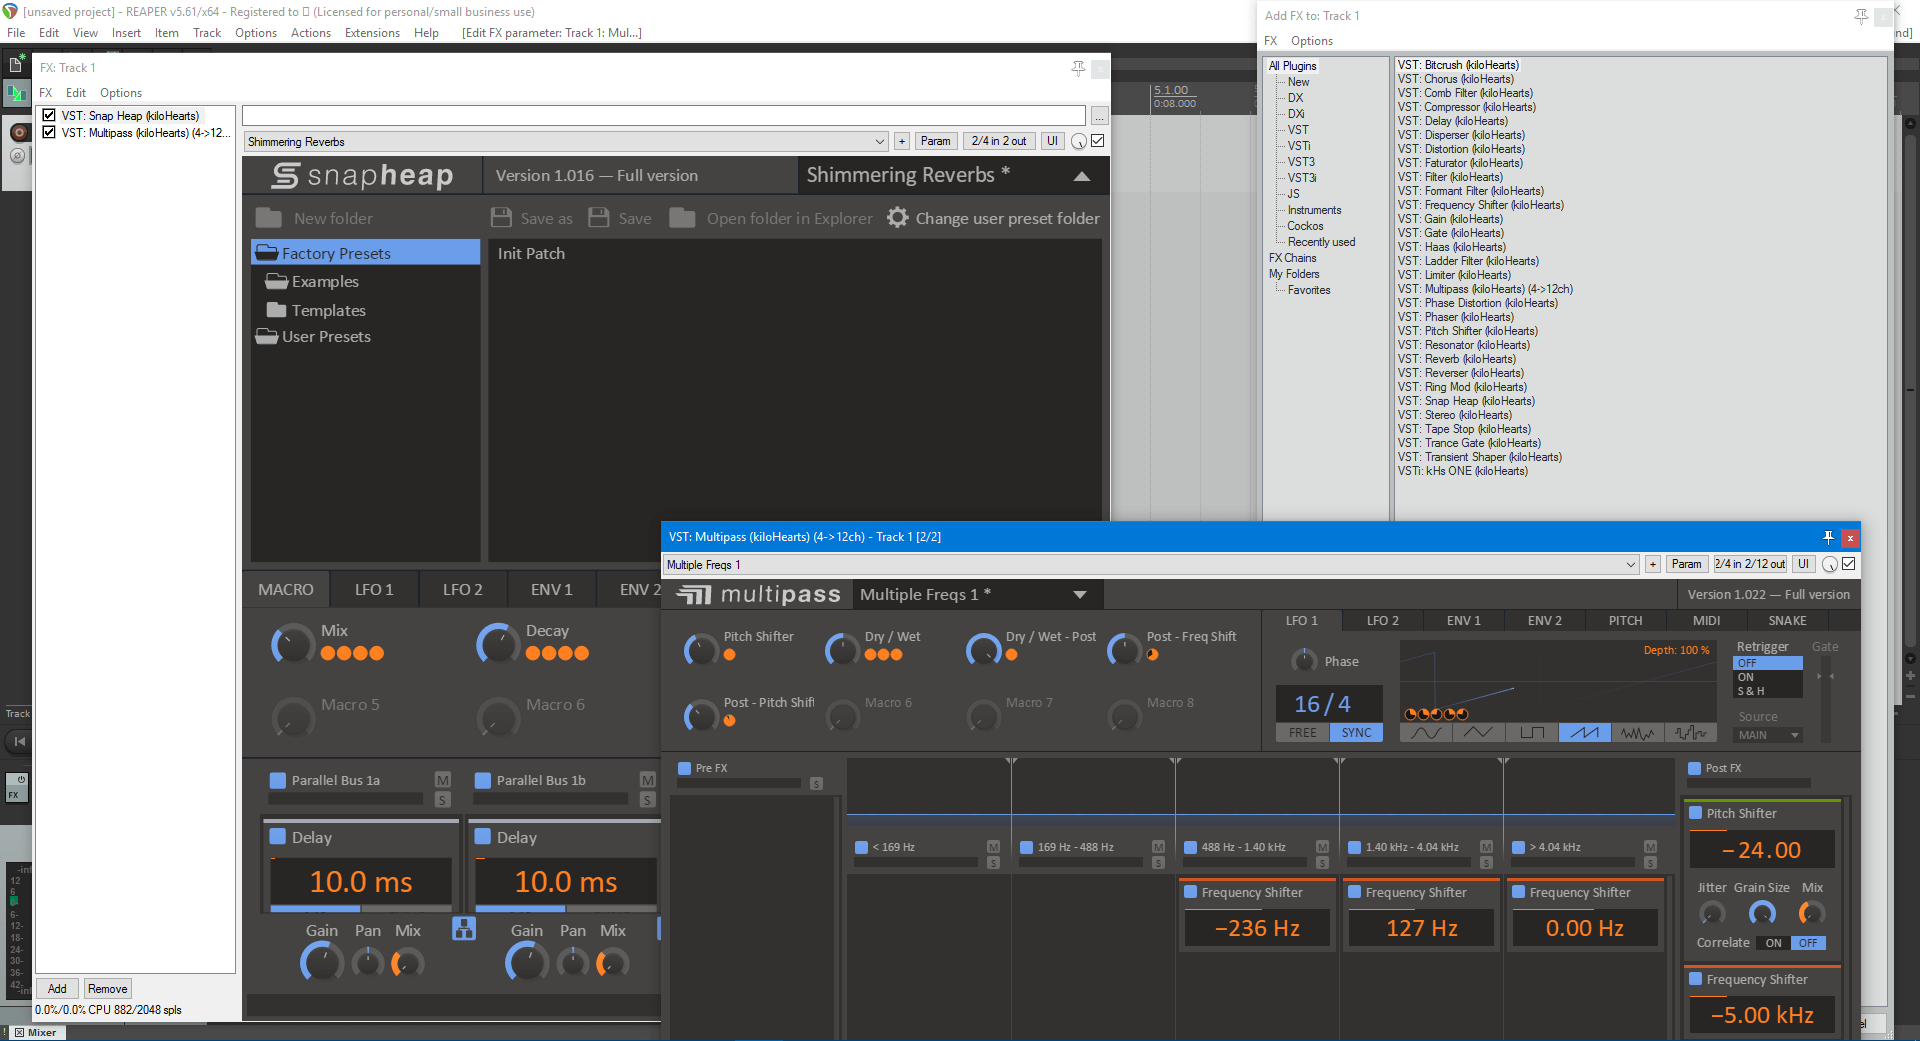Solo the 169 Hz - 488 Hz band
Image resolution: width=1920 pixels, height=1041 pixels.
coord(1158,862)
